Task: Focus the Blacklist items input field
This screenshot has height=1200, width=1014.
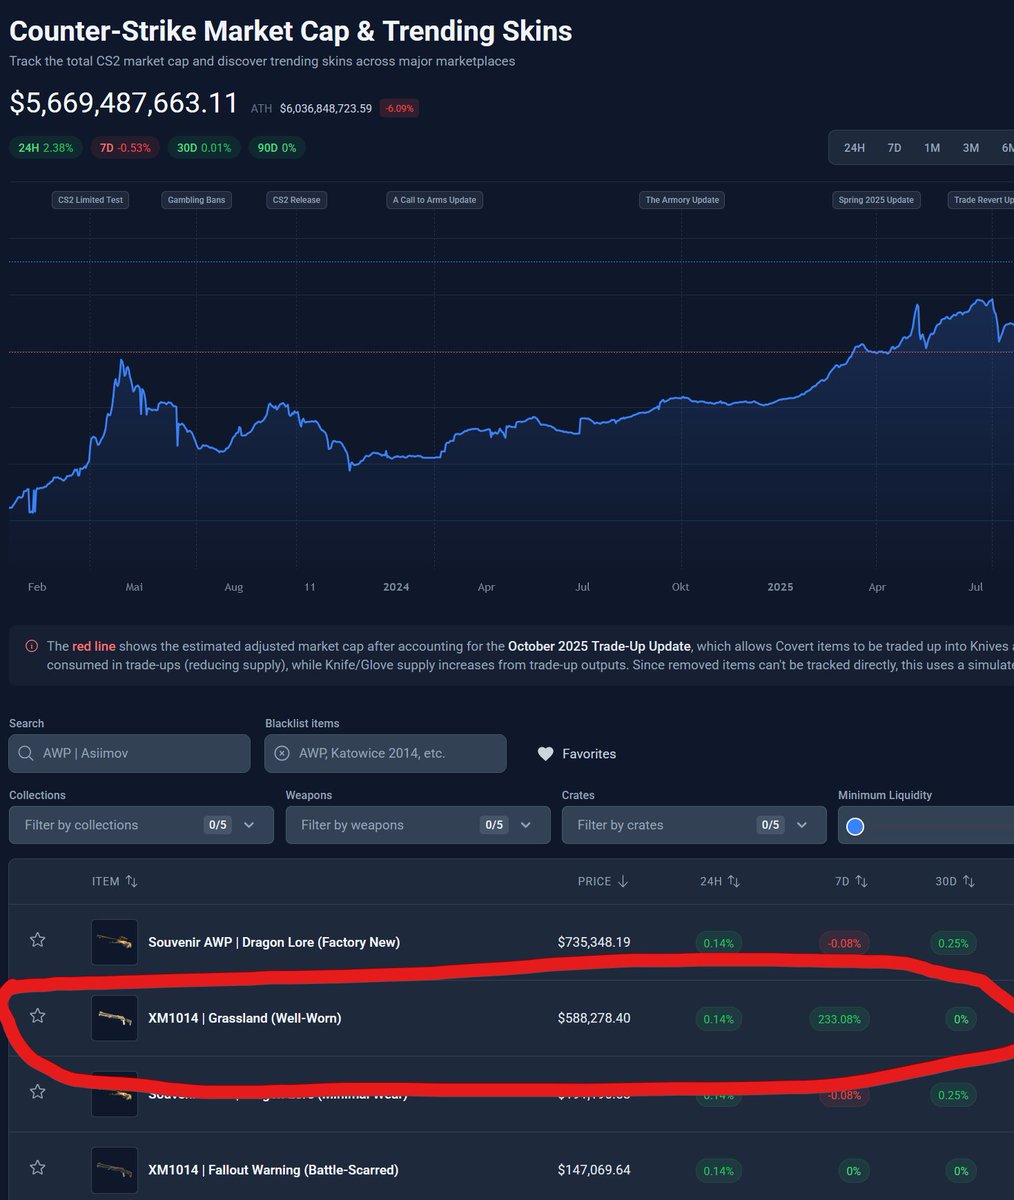Action: point(385,754)
